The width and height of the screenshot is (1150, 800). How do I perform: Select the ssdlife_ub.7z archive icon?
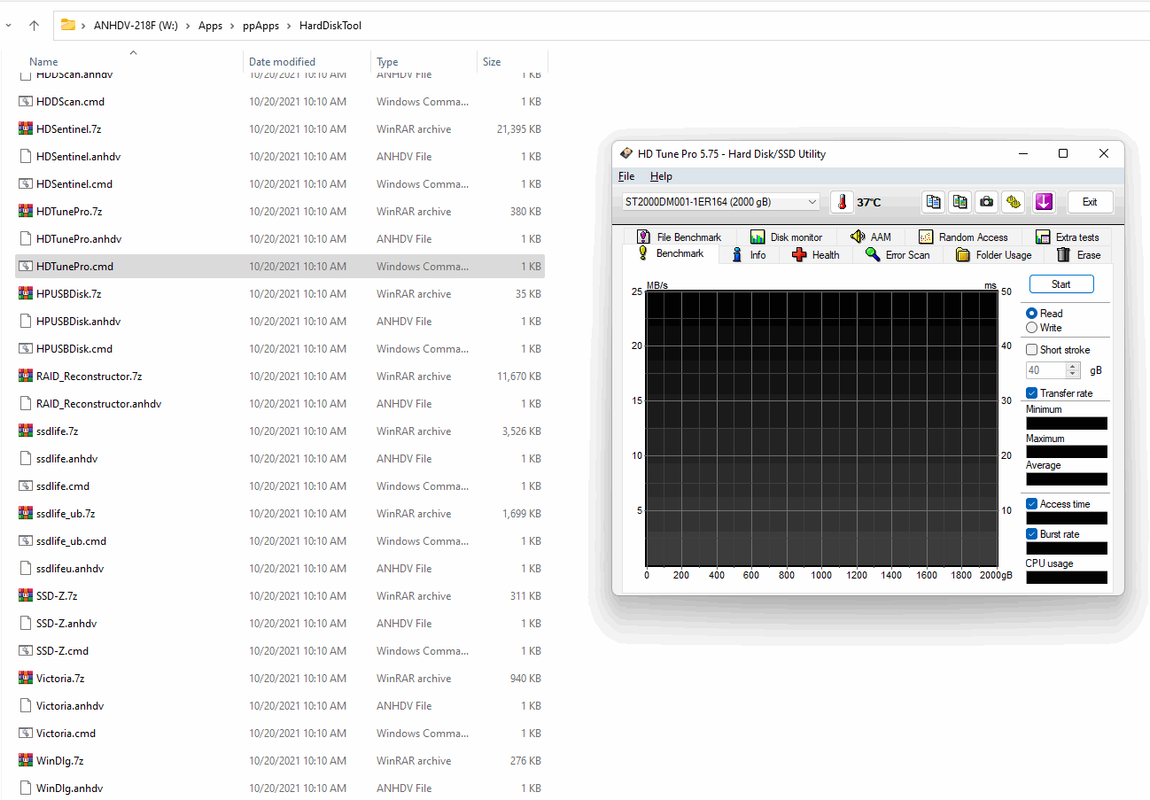[25, 513]
